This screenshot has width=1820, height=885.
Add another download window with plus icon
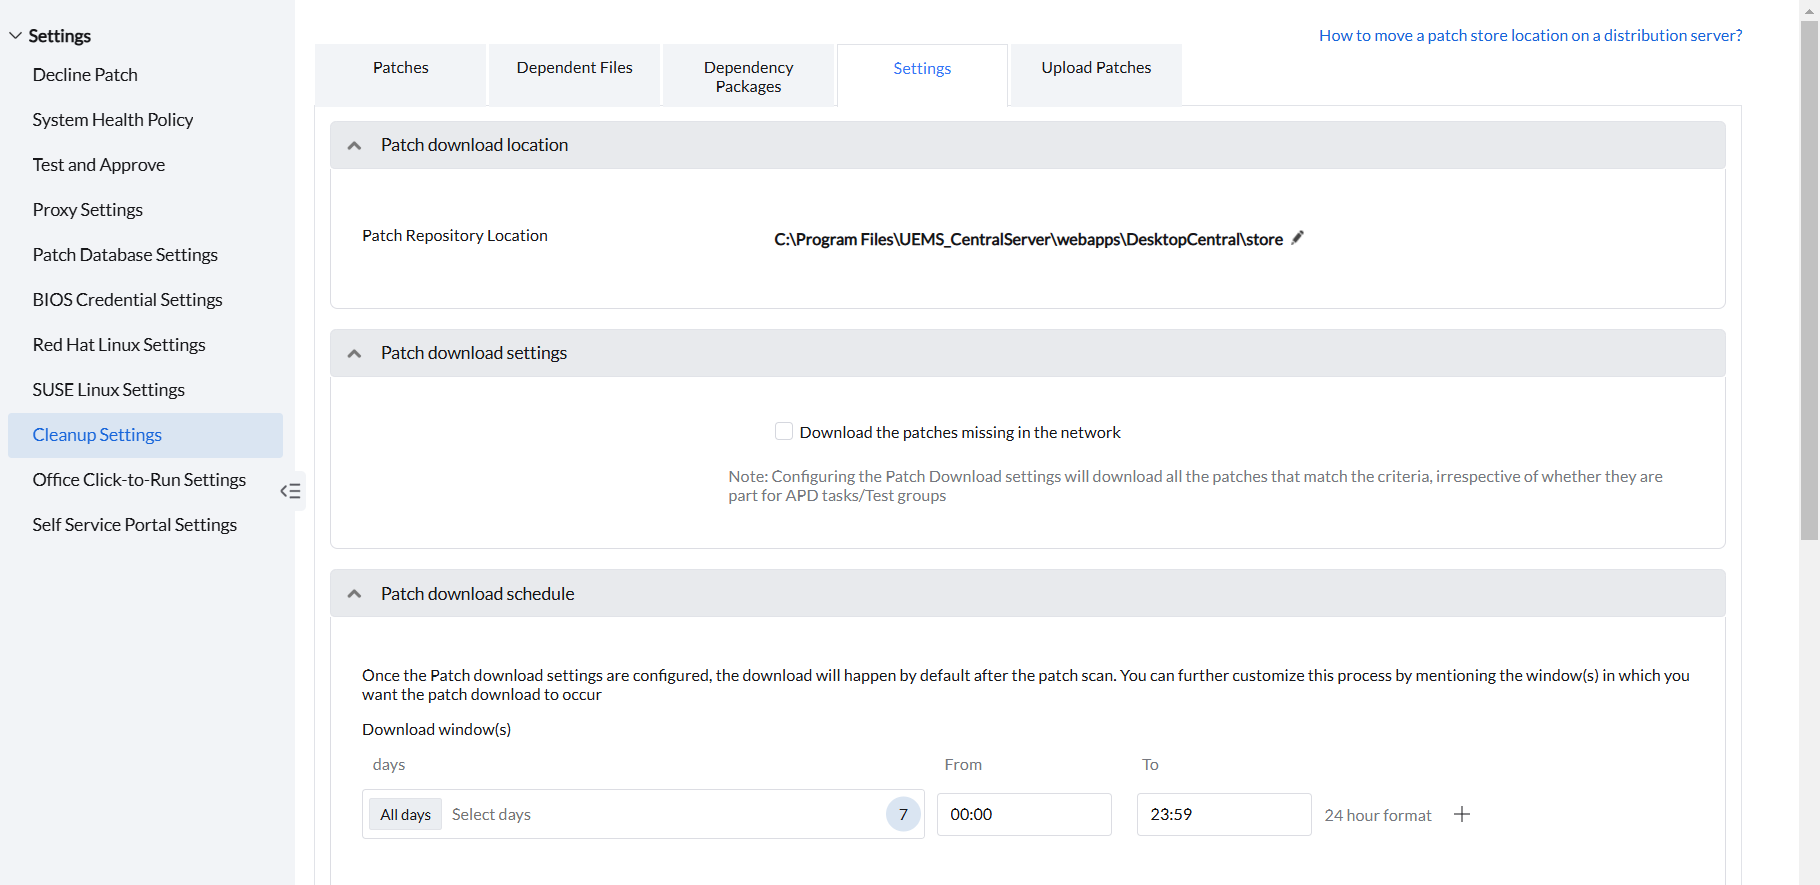click(1462, 814)
